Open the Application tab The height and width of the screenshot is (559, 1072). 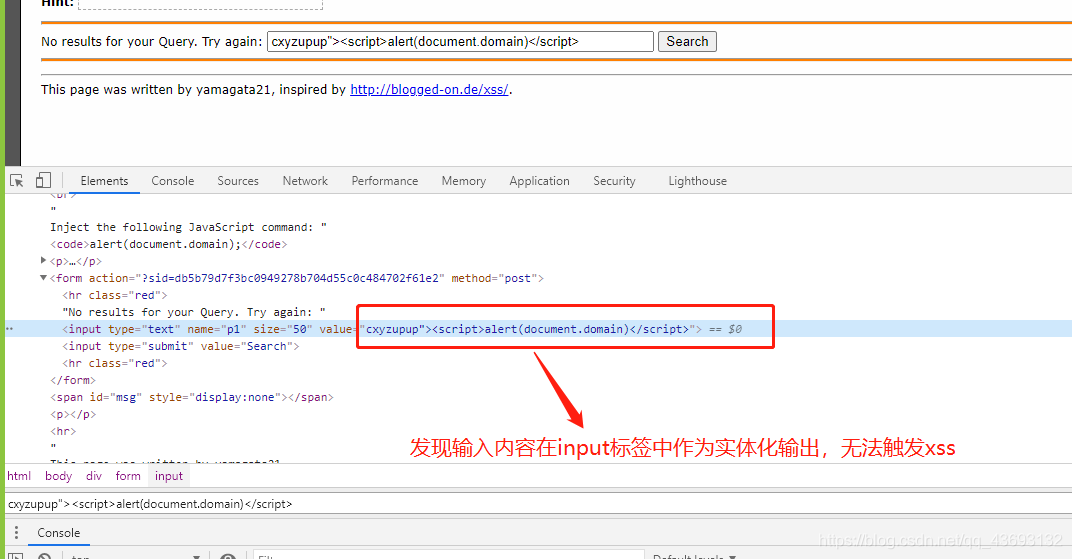tap(539, 181)
